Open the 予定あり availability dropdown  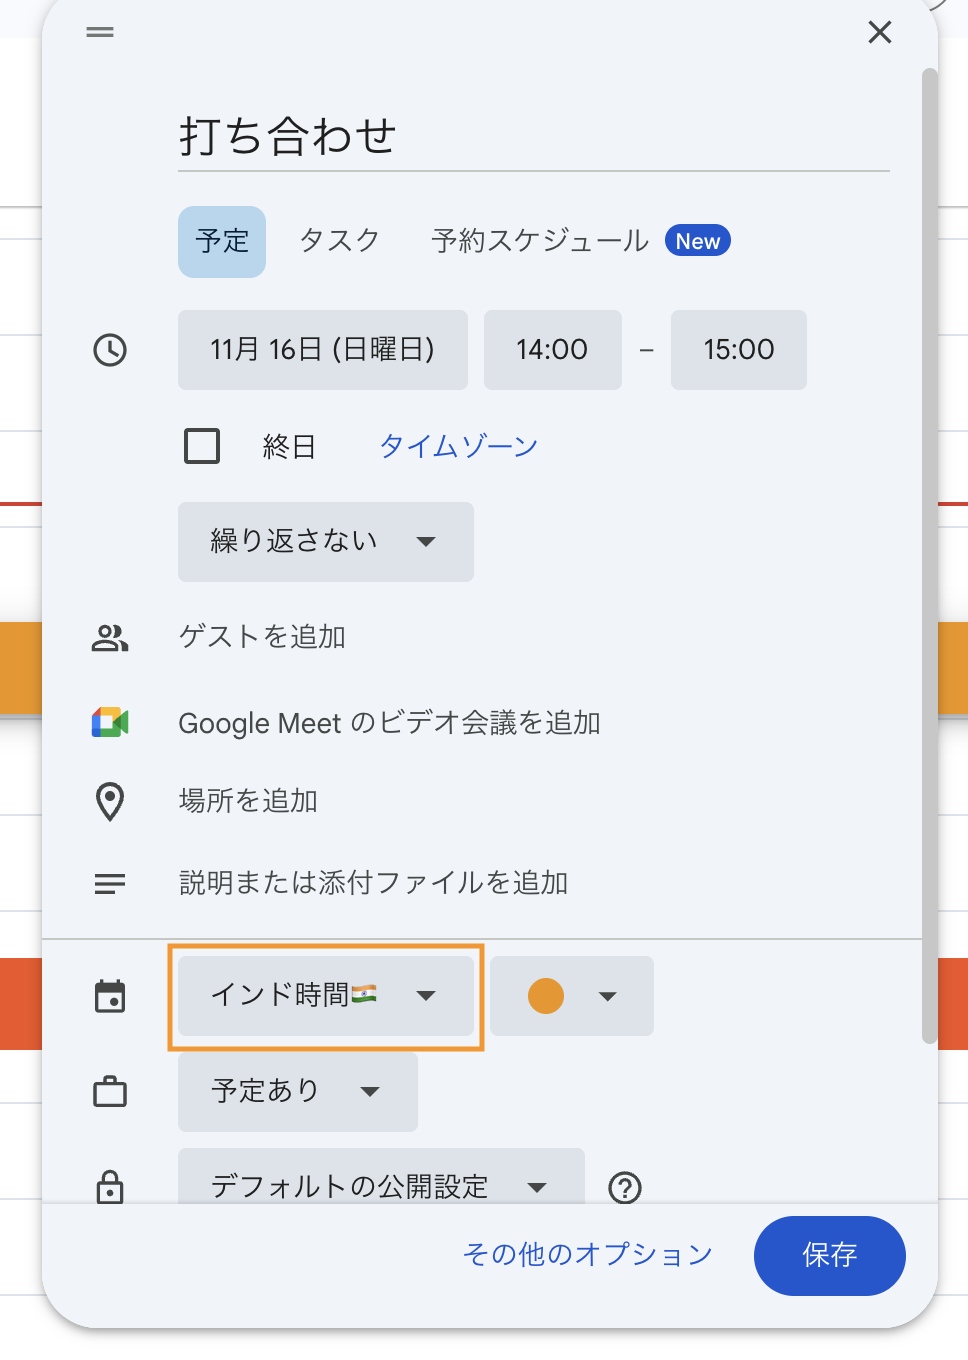point(297,1092)
